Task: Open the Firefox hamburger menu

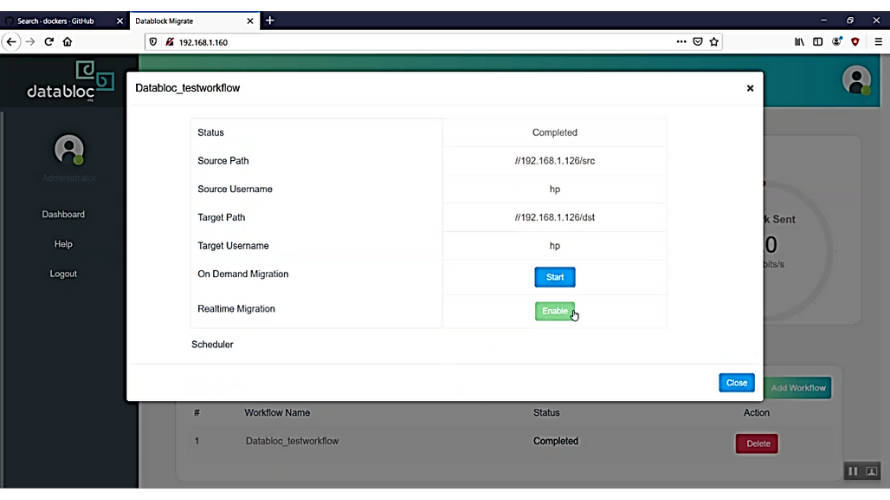Action: 878,41
